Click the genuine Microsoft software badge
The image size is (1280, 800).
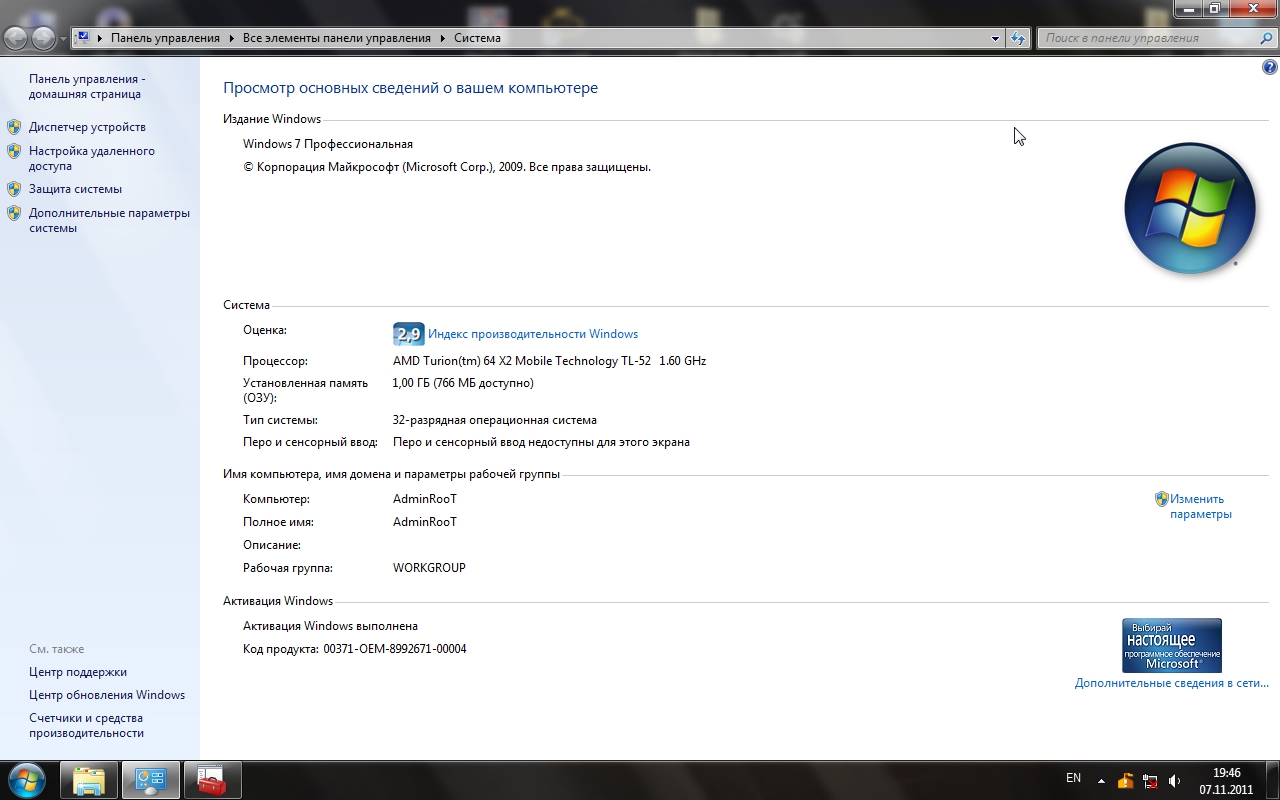click(1172, 645)
